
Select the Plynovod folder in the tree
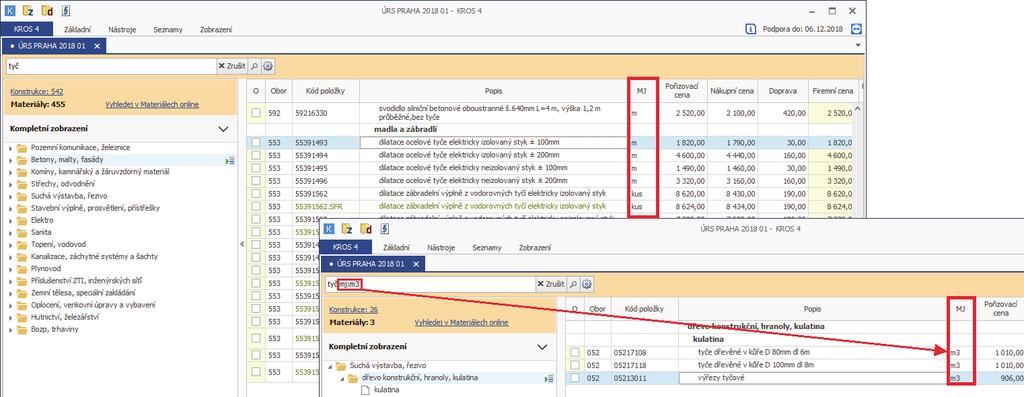tap(45, 268)
